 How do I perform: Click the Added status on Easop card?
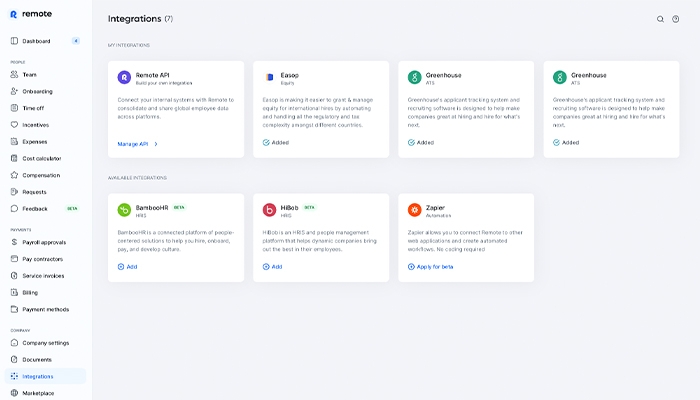click(276, 142)
